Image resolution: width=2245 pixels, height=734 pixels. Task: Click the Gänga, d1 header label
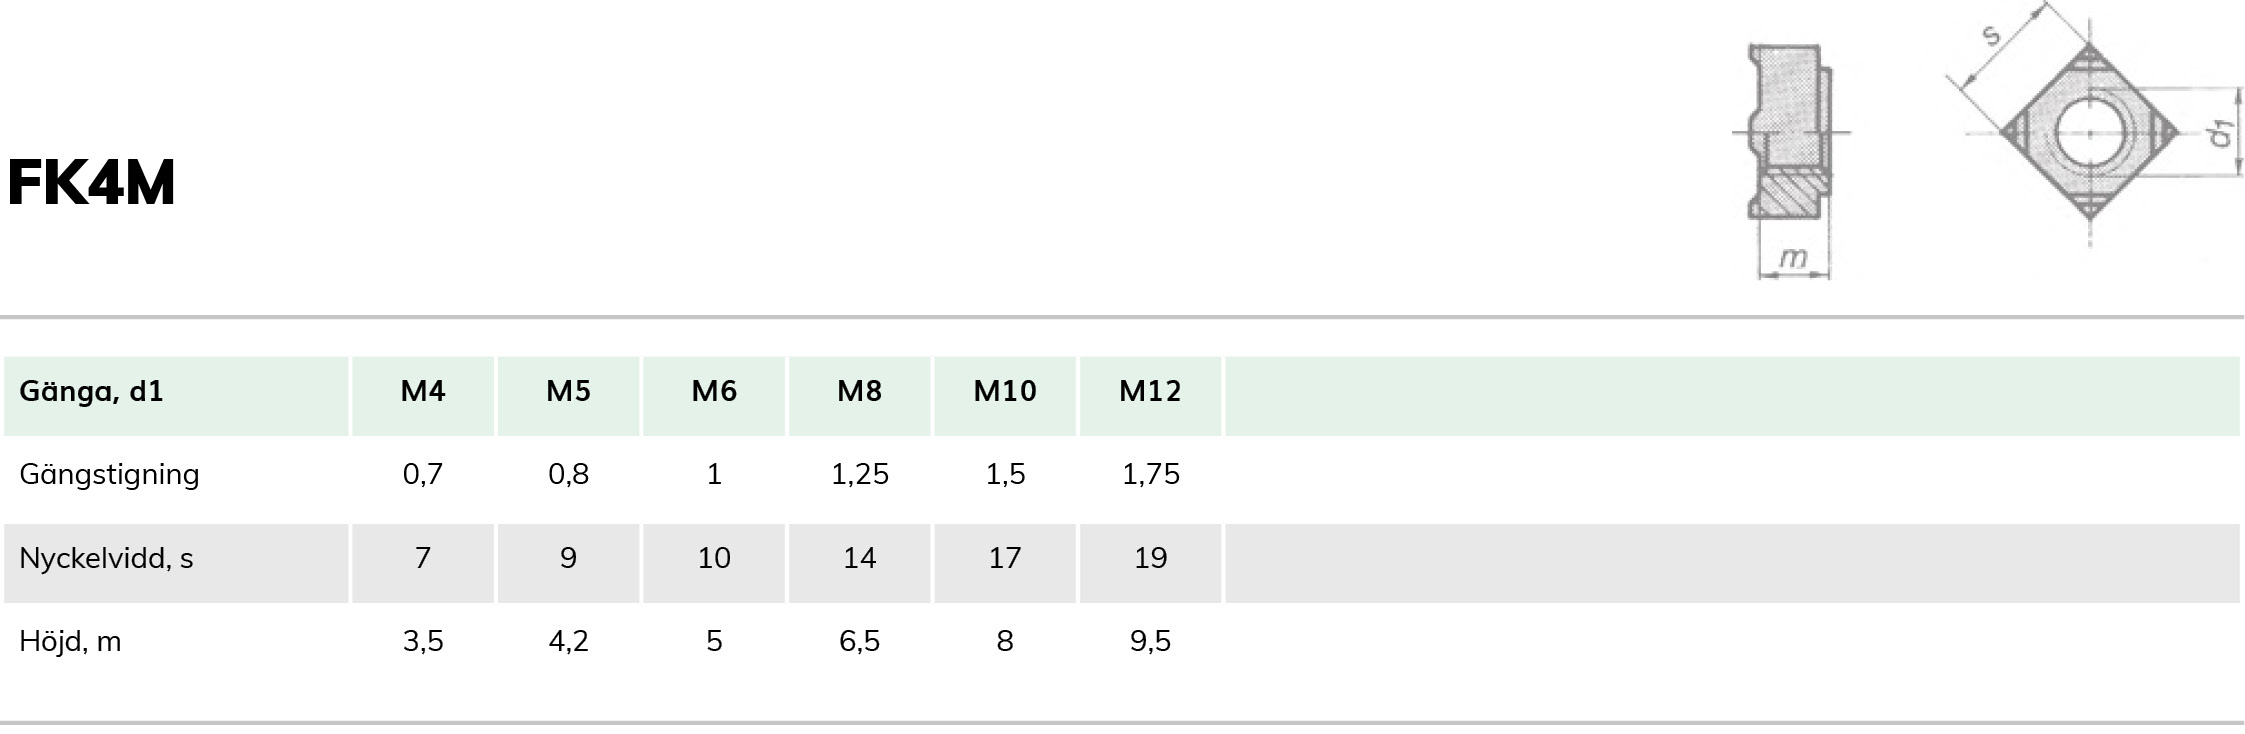pyautogui.click(x=91, y=391)
